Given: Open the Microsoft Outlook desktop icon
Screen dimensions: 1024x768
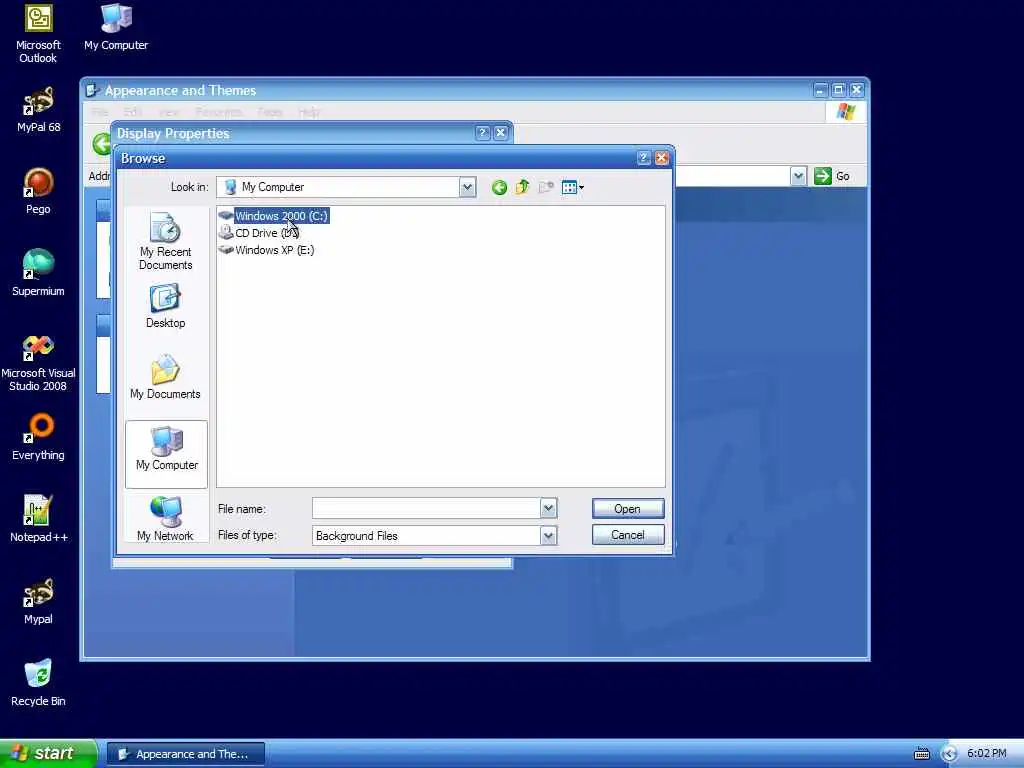Looking at the screenshot, I should (38, 34).
